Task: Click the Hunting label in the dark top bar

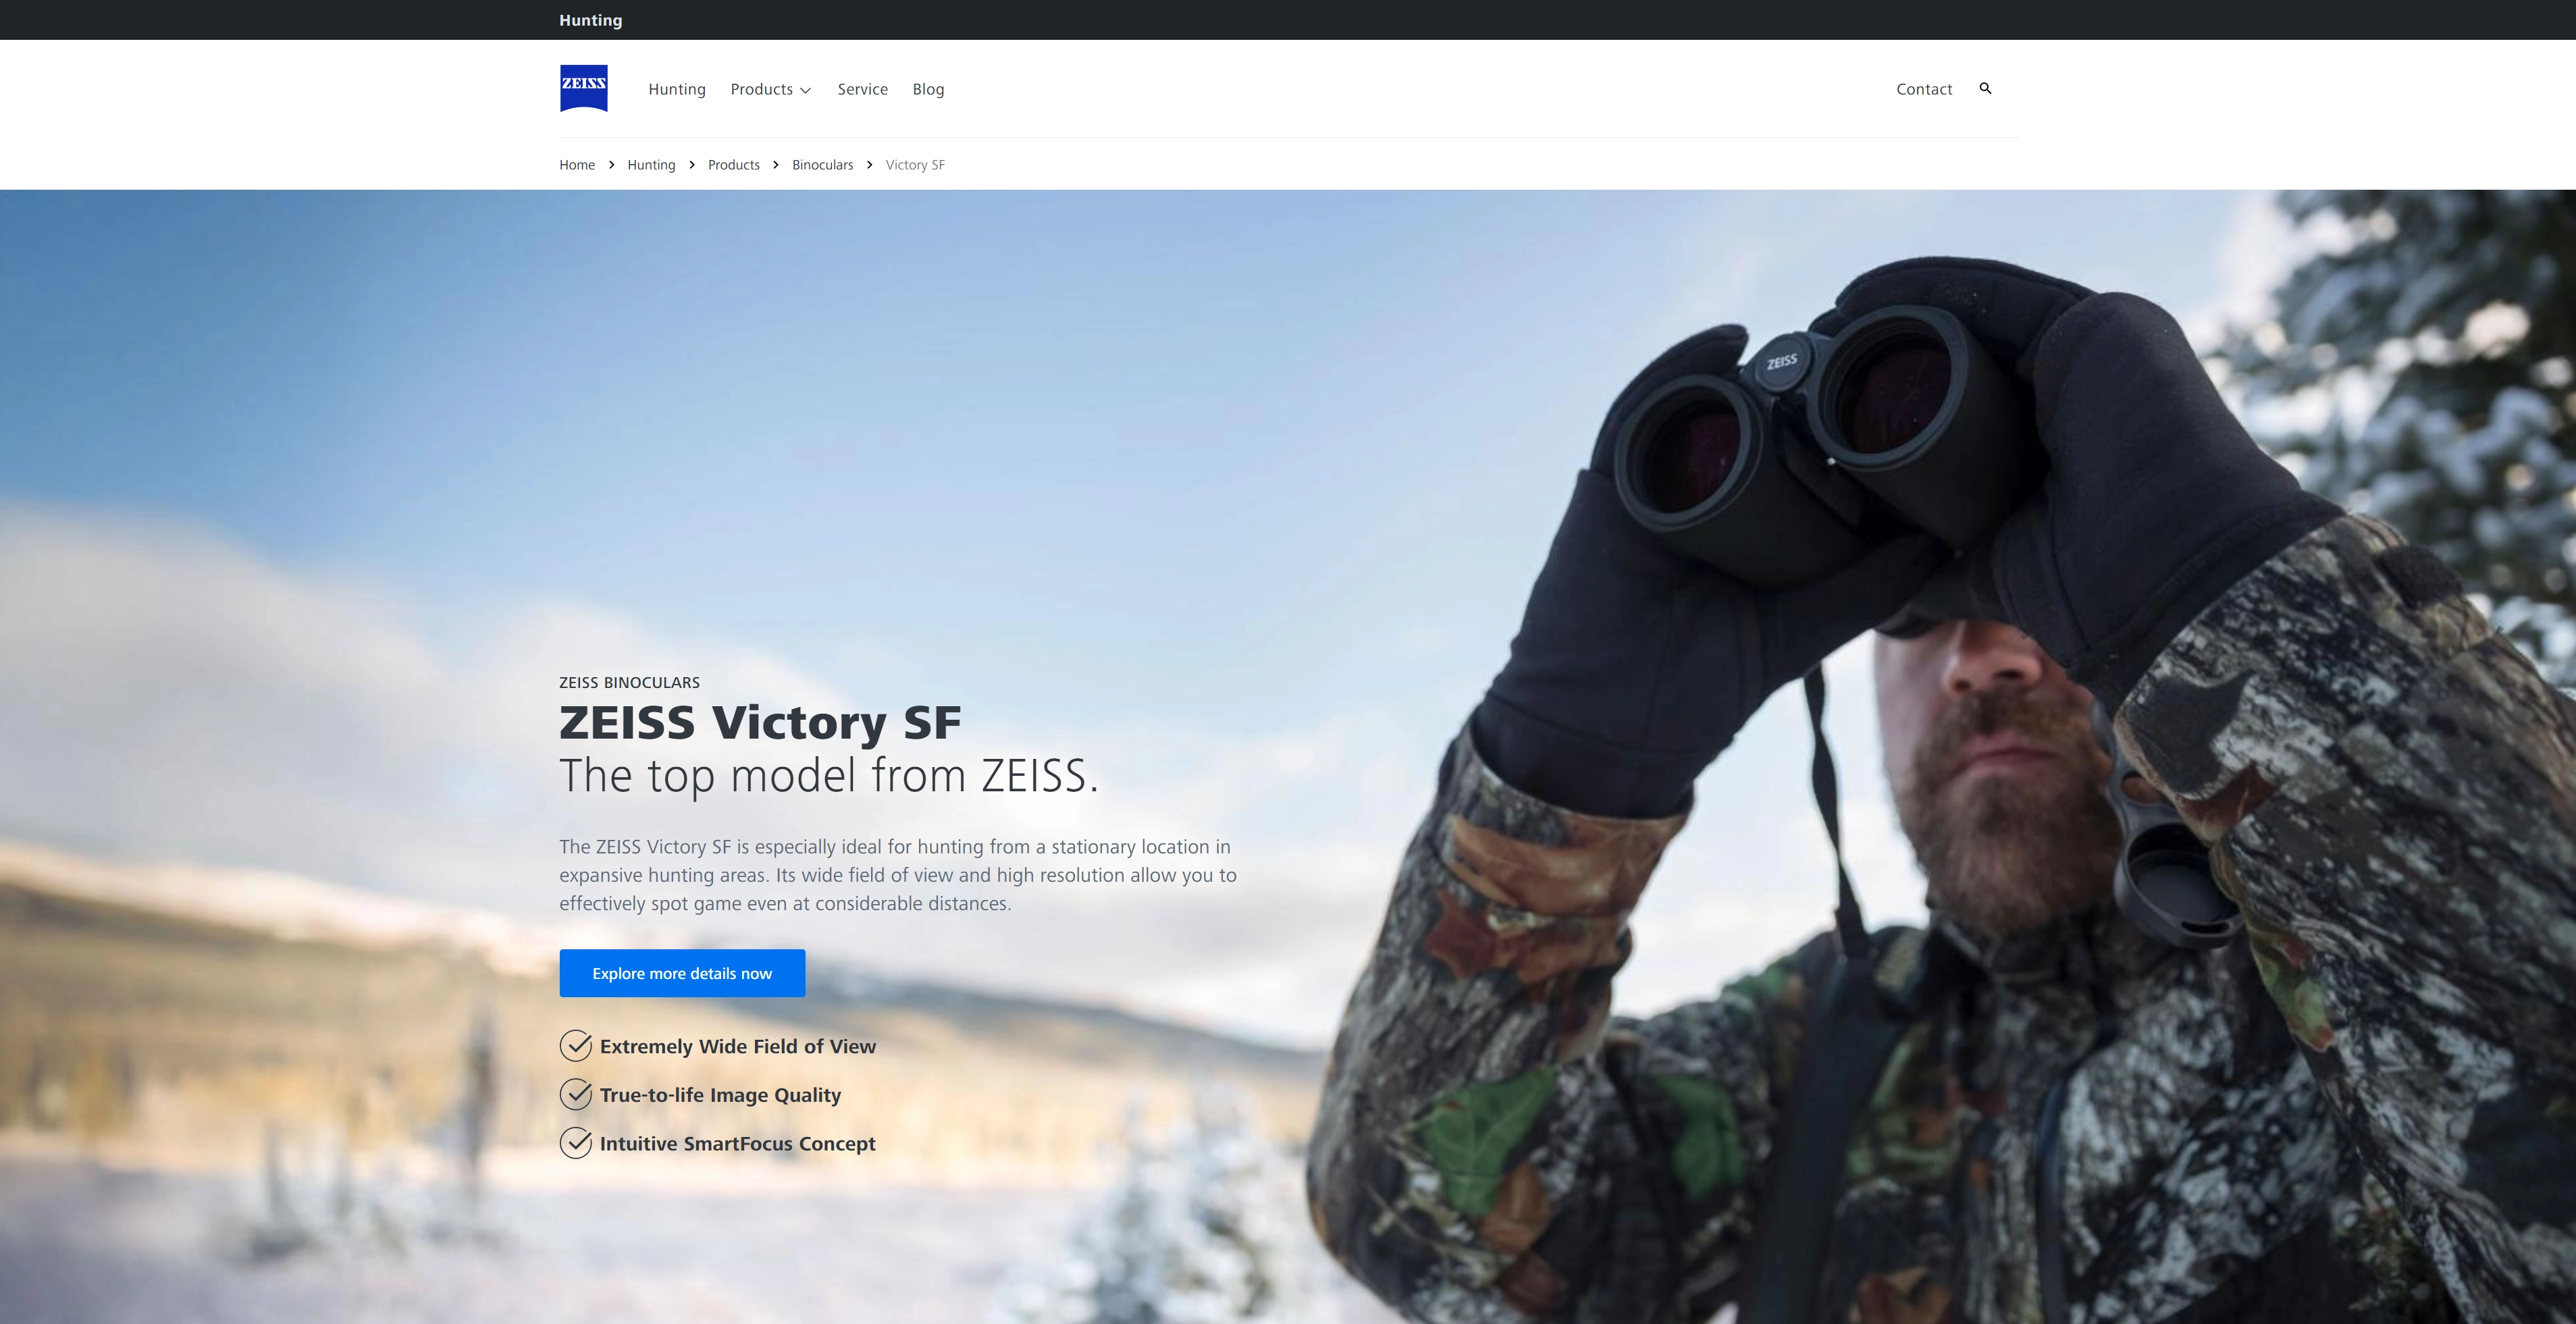Action: [590, 20]
